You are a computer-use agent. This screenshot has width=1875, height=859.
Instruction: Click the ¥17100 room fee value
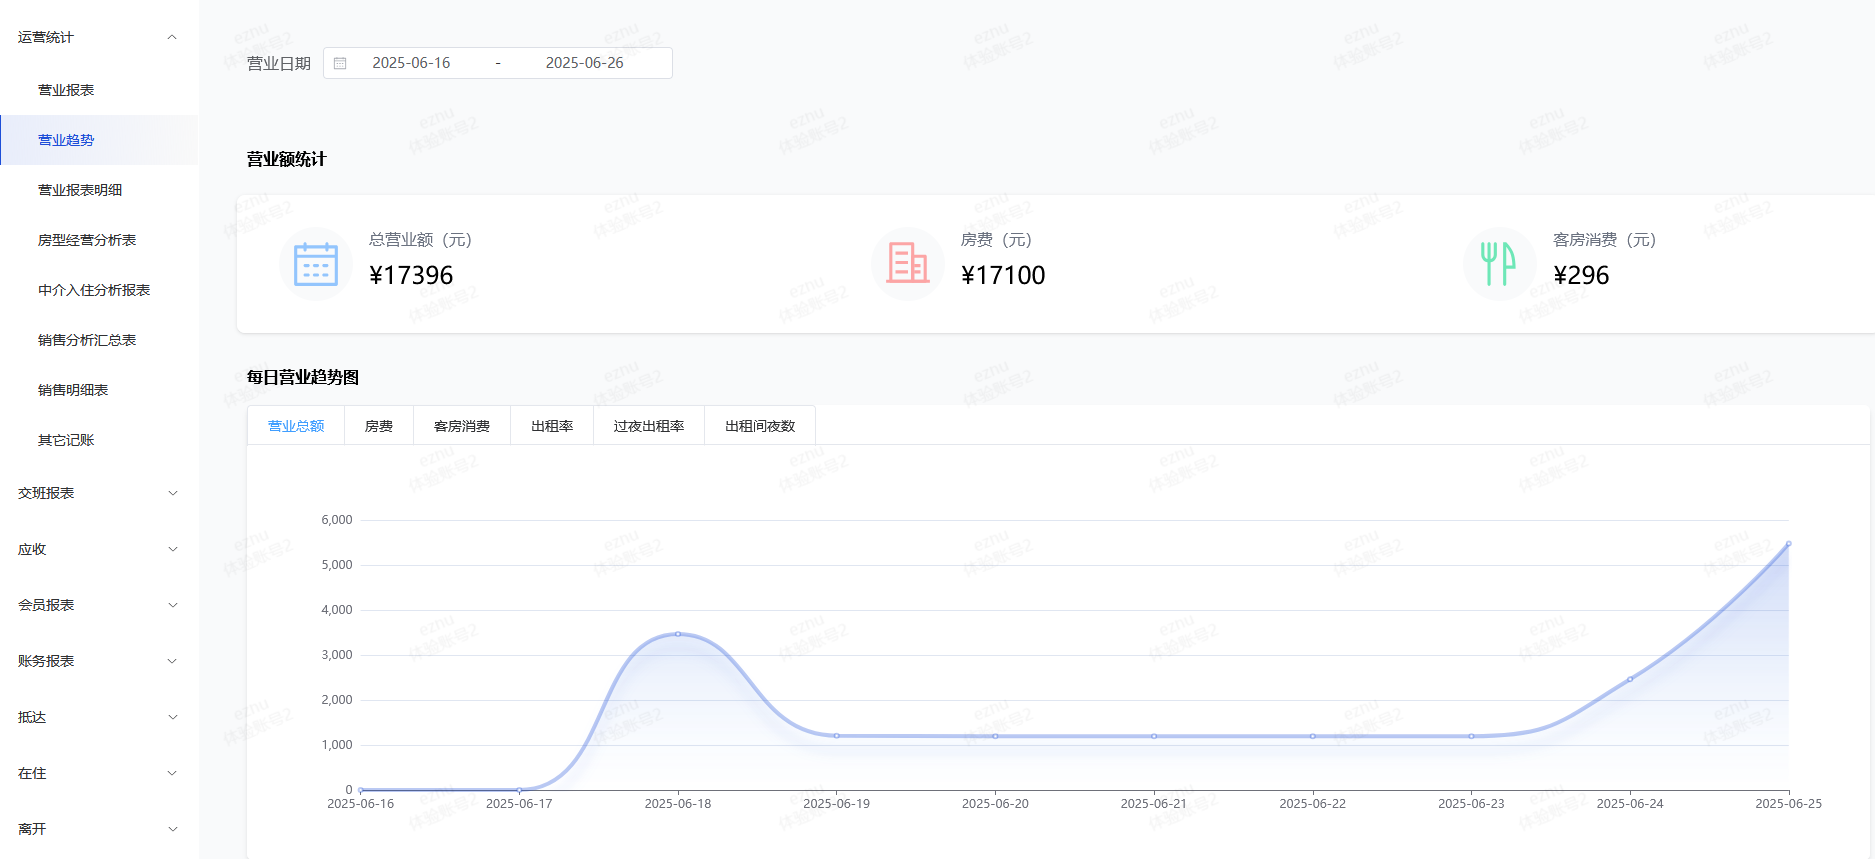pyautogui.click(x=1003, y=275)
